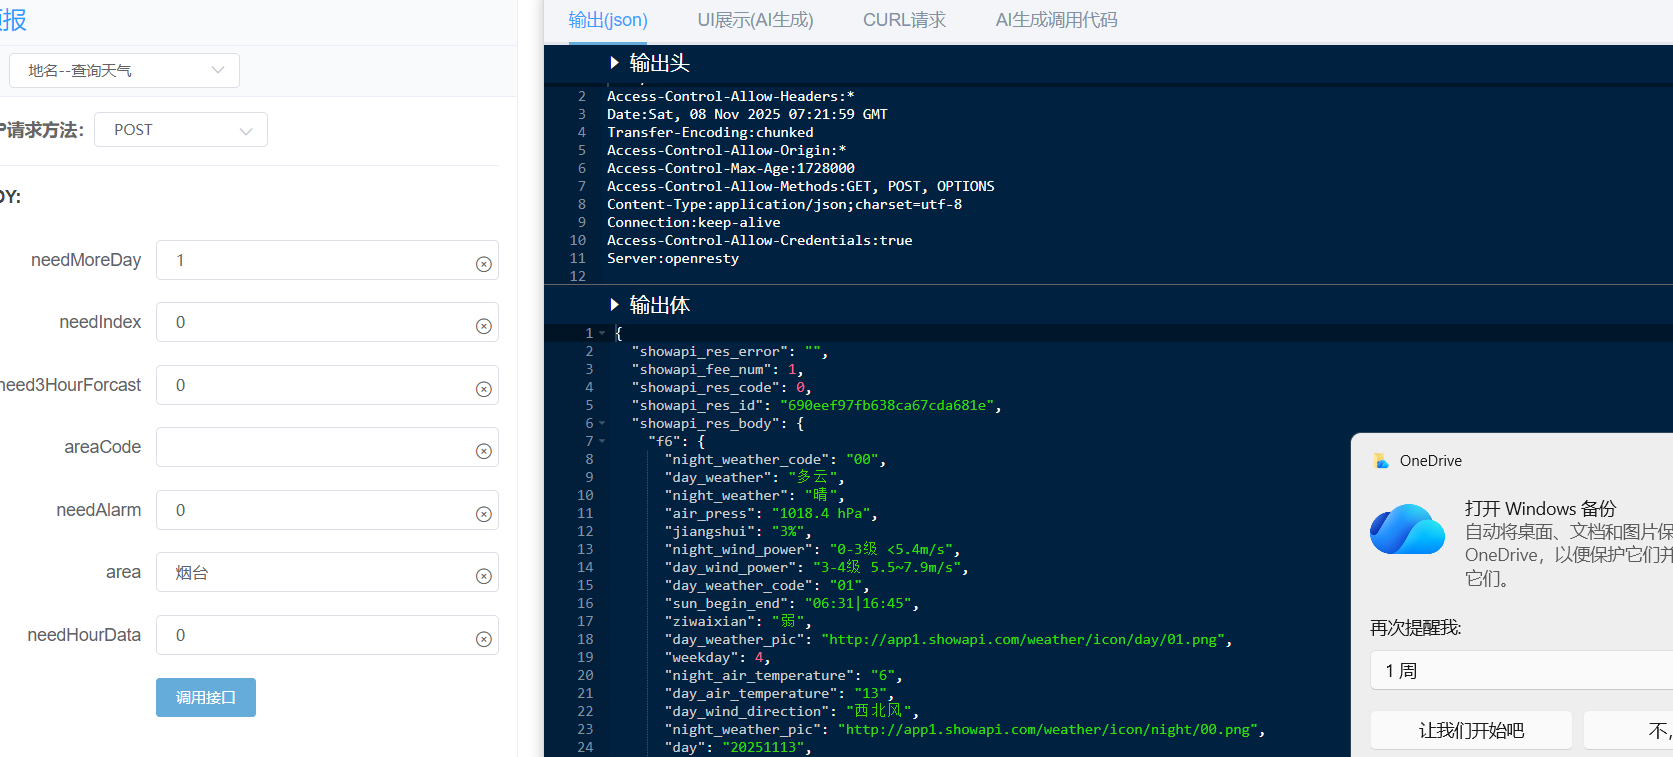This screenshot has width=1673, height=757.
Task: Clear the needMoreDay field with its clear icon
Action: 484,264
